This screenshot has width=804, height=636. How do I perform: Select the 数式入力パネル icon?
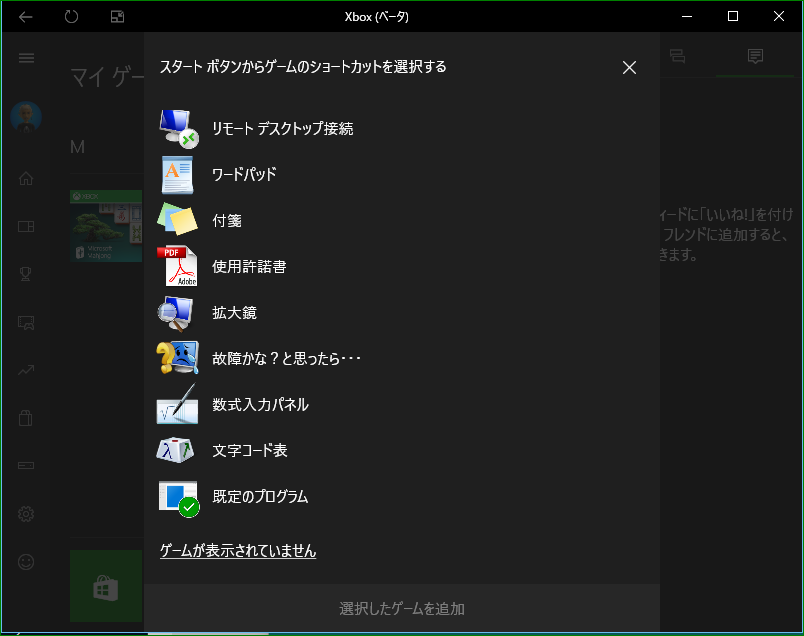tap(177, 404)
